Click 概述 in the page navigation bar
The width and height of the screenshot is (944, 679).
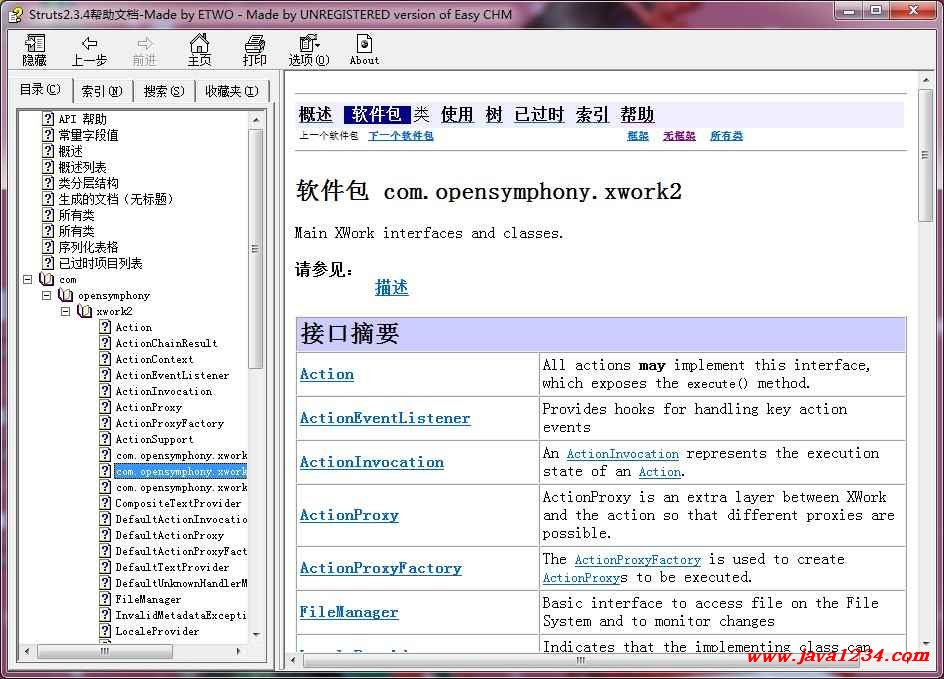(x=316, y=115)
